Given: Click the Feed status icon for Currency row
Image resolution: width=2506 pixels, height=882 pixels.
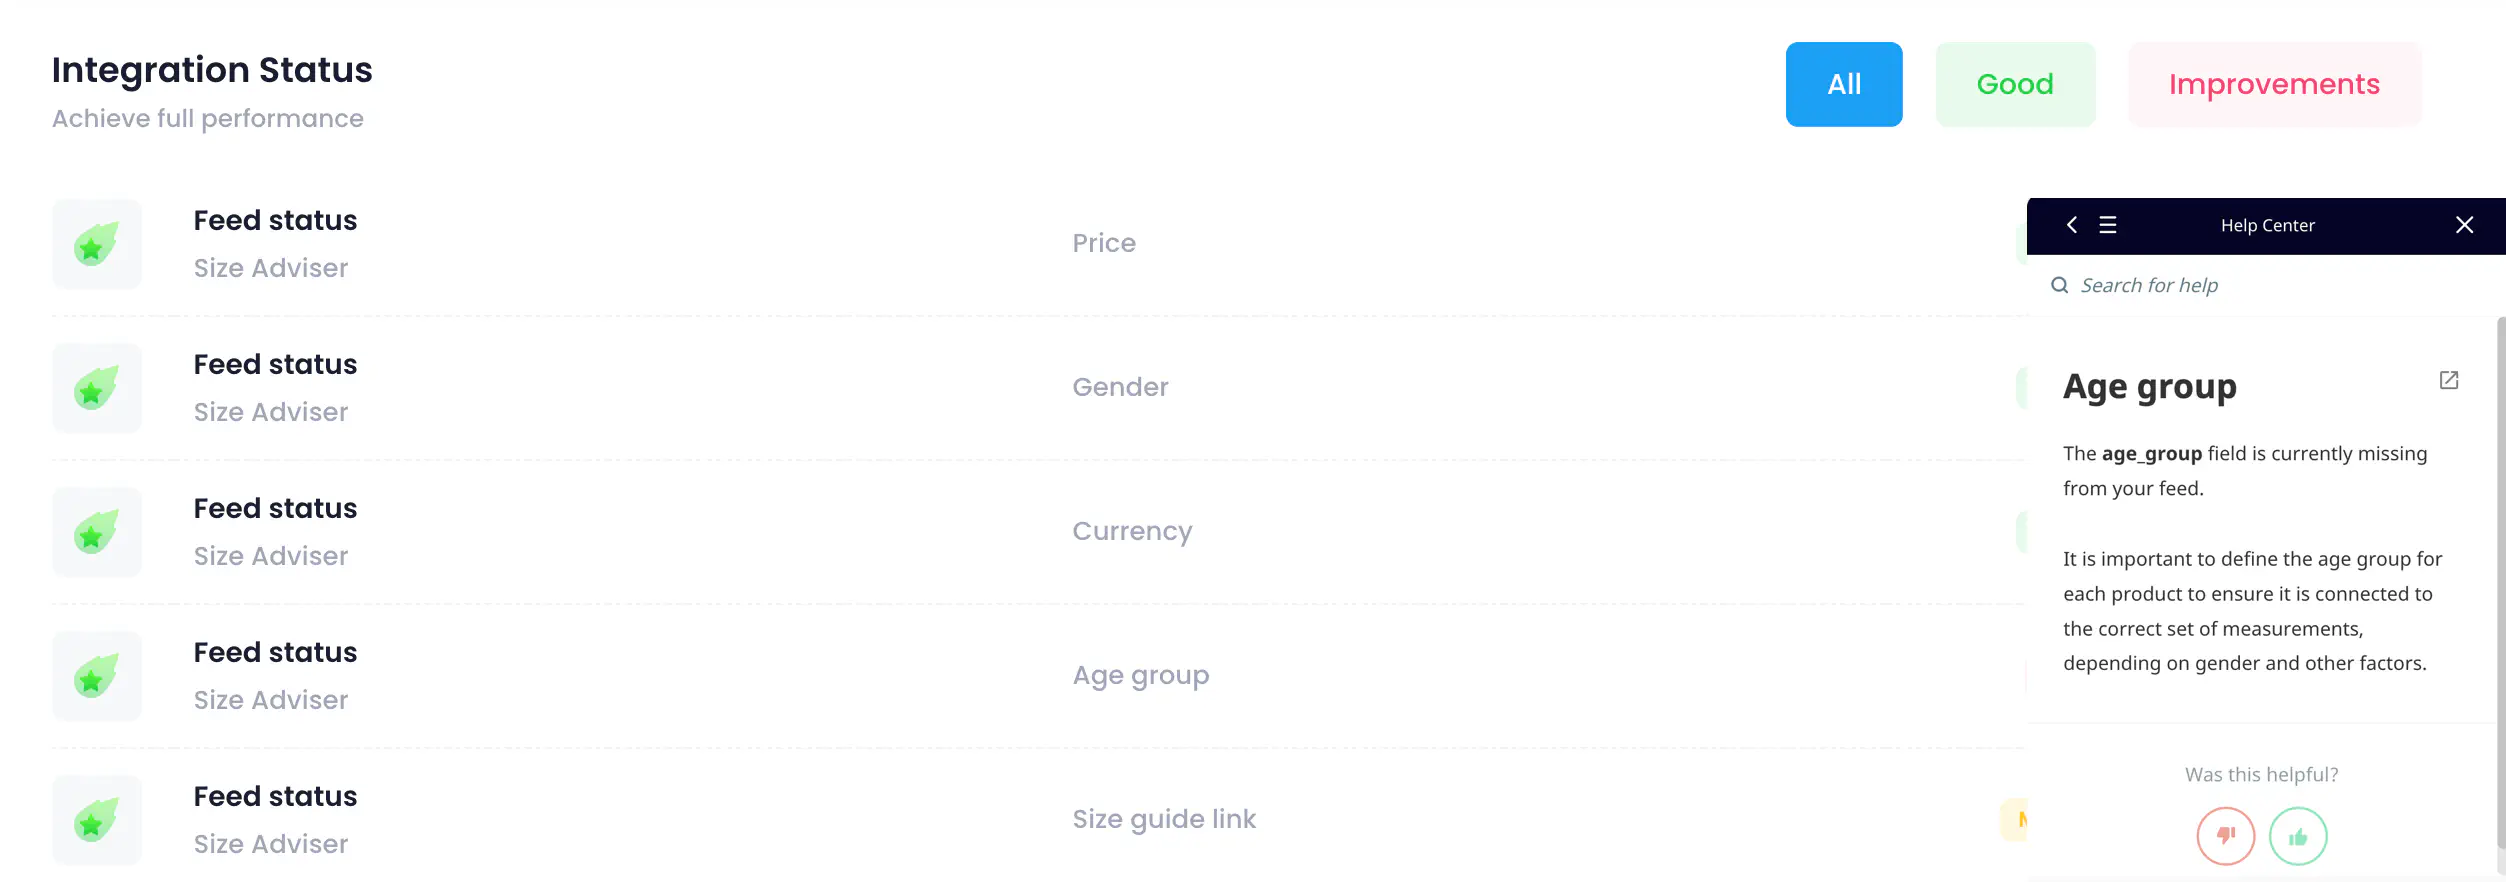Looking at the screenshot, I should pyautogui.click(x=97, y=532).
